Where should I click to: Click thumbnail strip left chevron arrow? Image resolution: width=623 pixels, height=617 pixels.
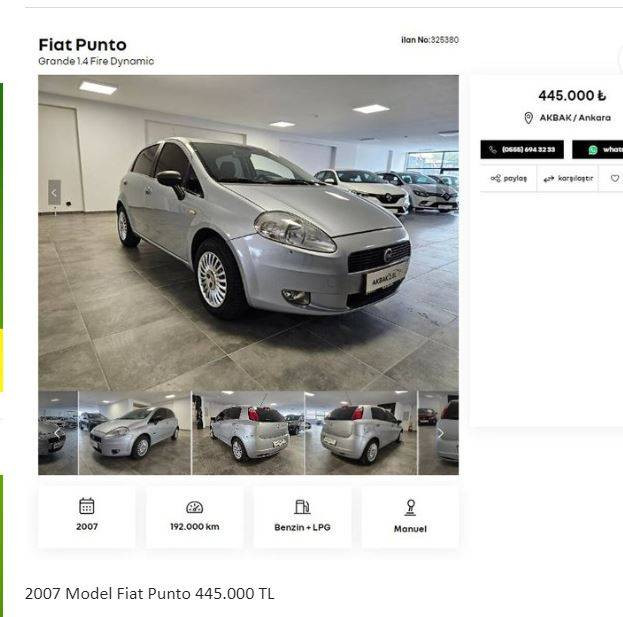pyautogui.click(x=57, y=433)
